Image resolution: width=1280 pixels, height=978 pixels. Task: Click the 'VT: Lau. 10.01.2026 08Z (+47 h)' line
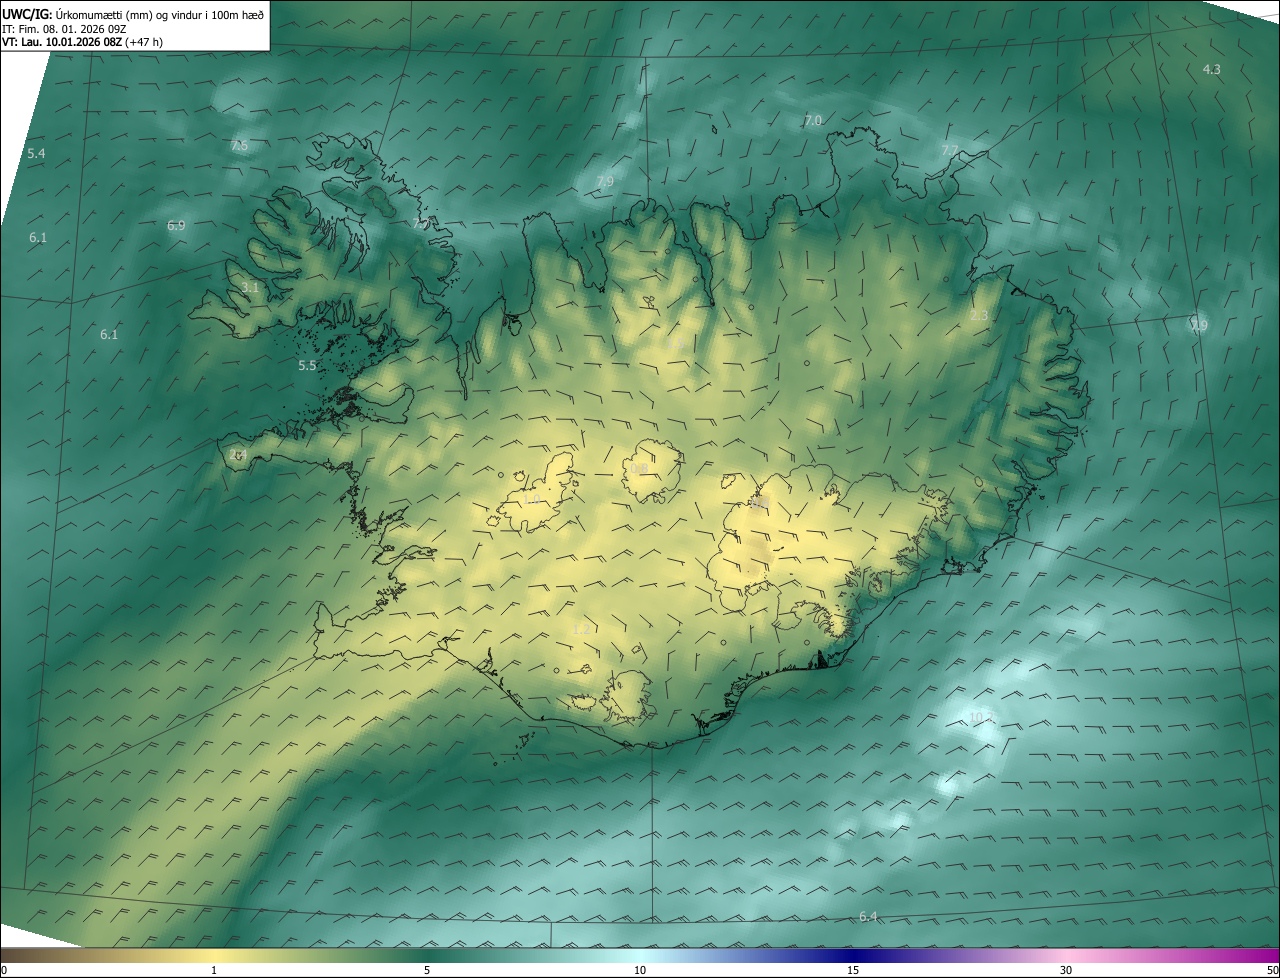click(x=83, y=42)
